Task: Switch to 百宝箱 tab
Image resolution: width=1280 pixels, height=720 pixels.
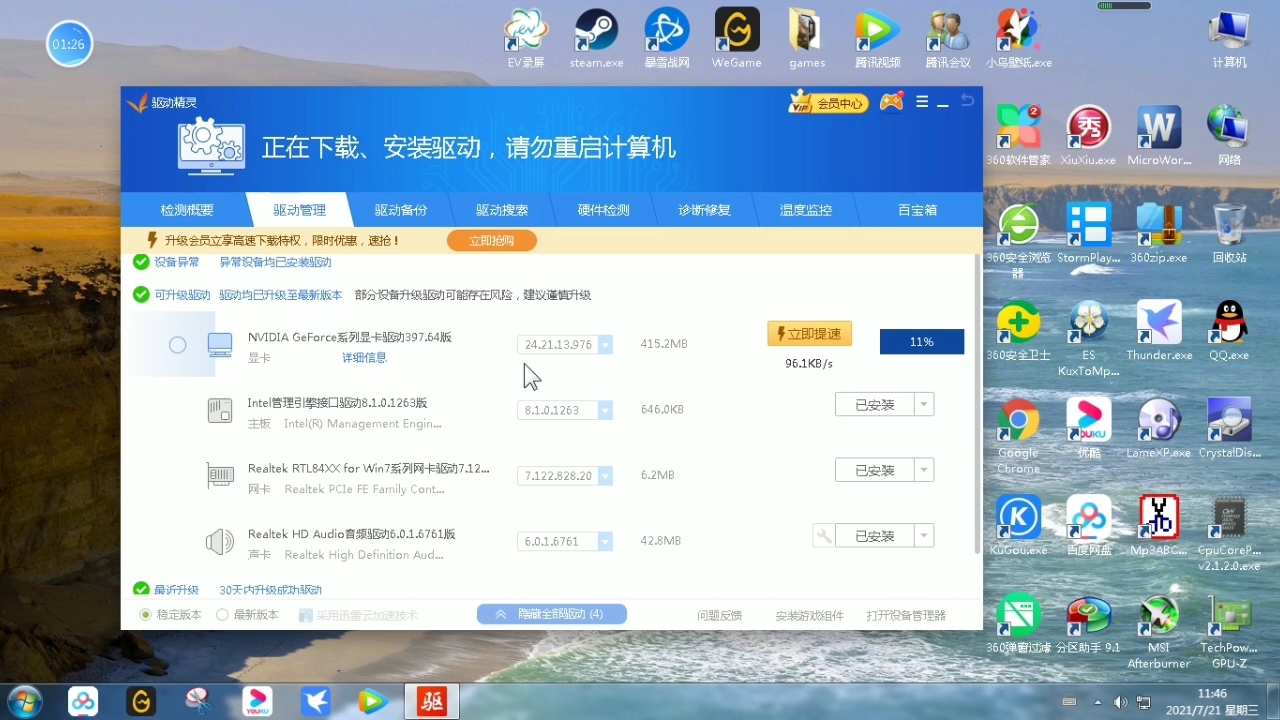Action: 917,210
